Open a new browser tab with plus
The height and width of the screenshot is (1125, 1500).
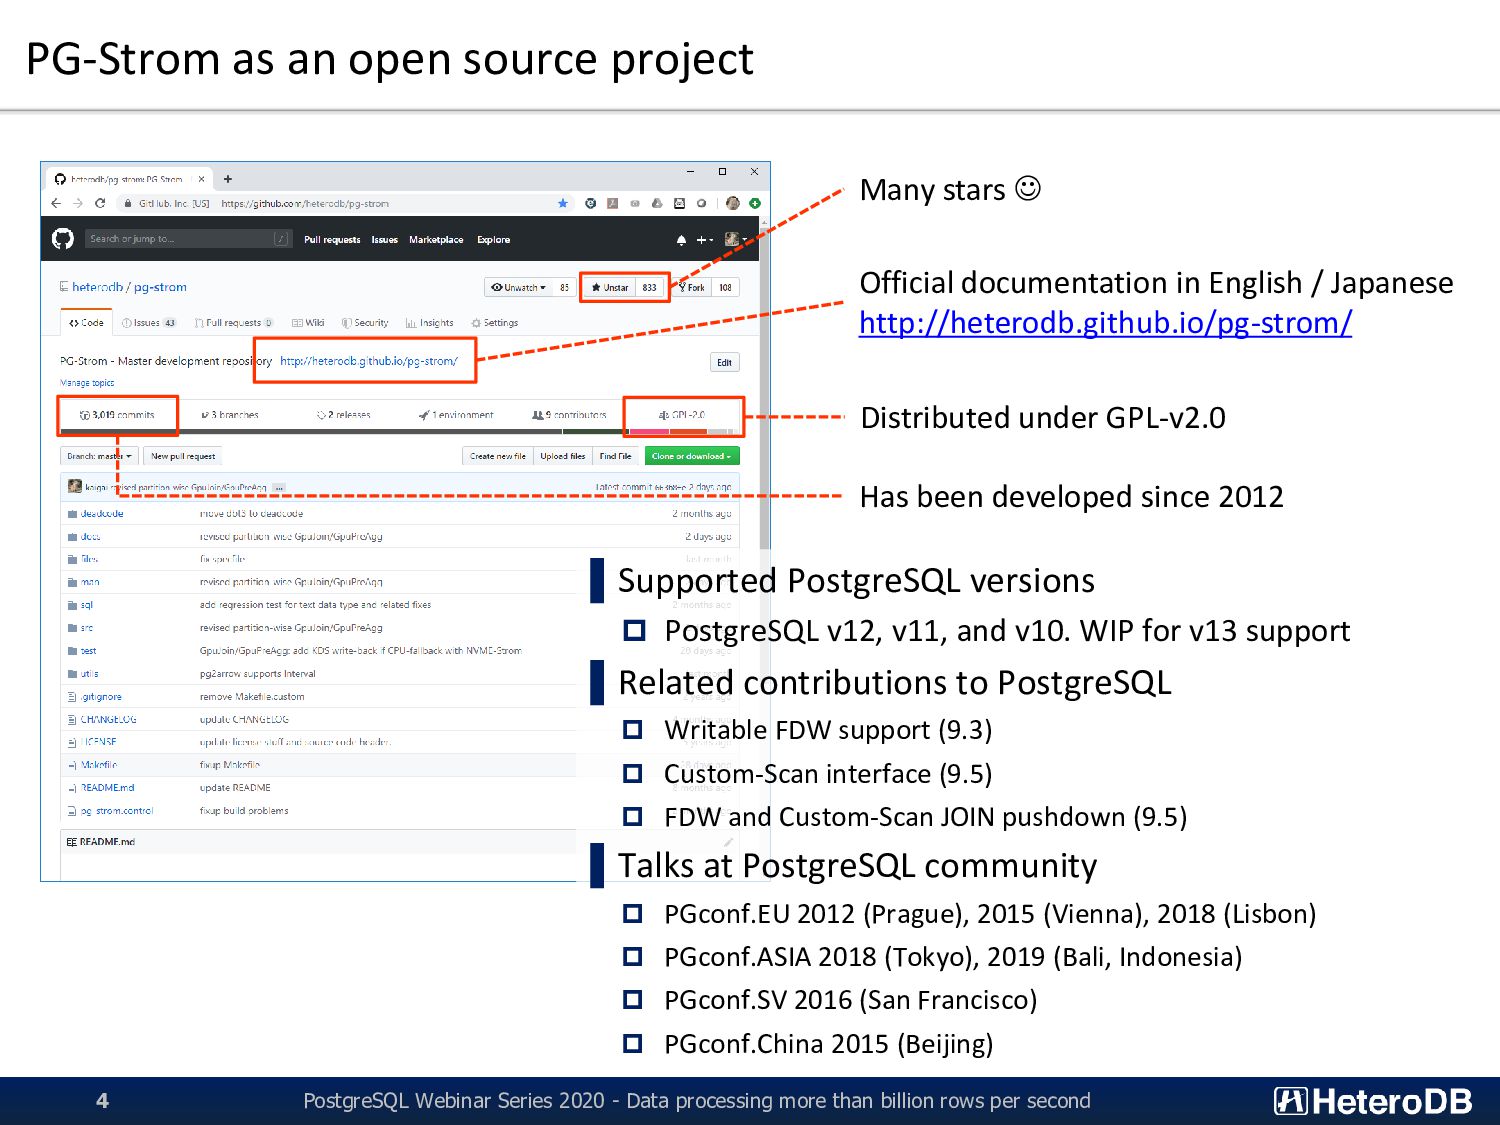coord(228,179)
